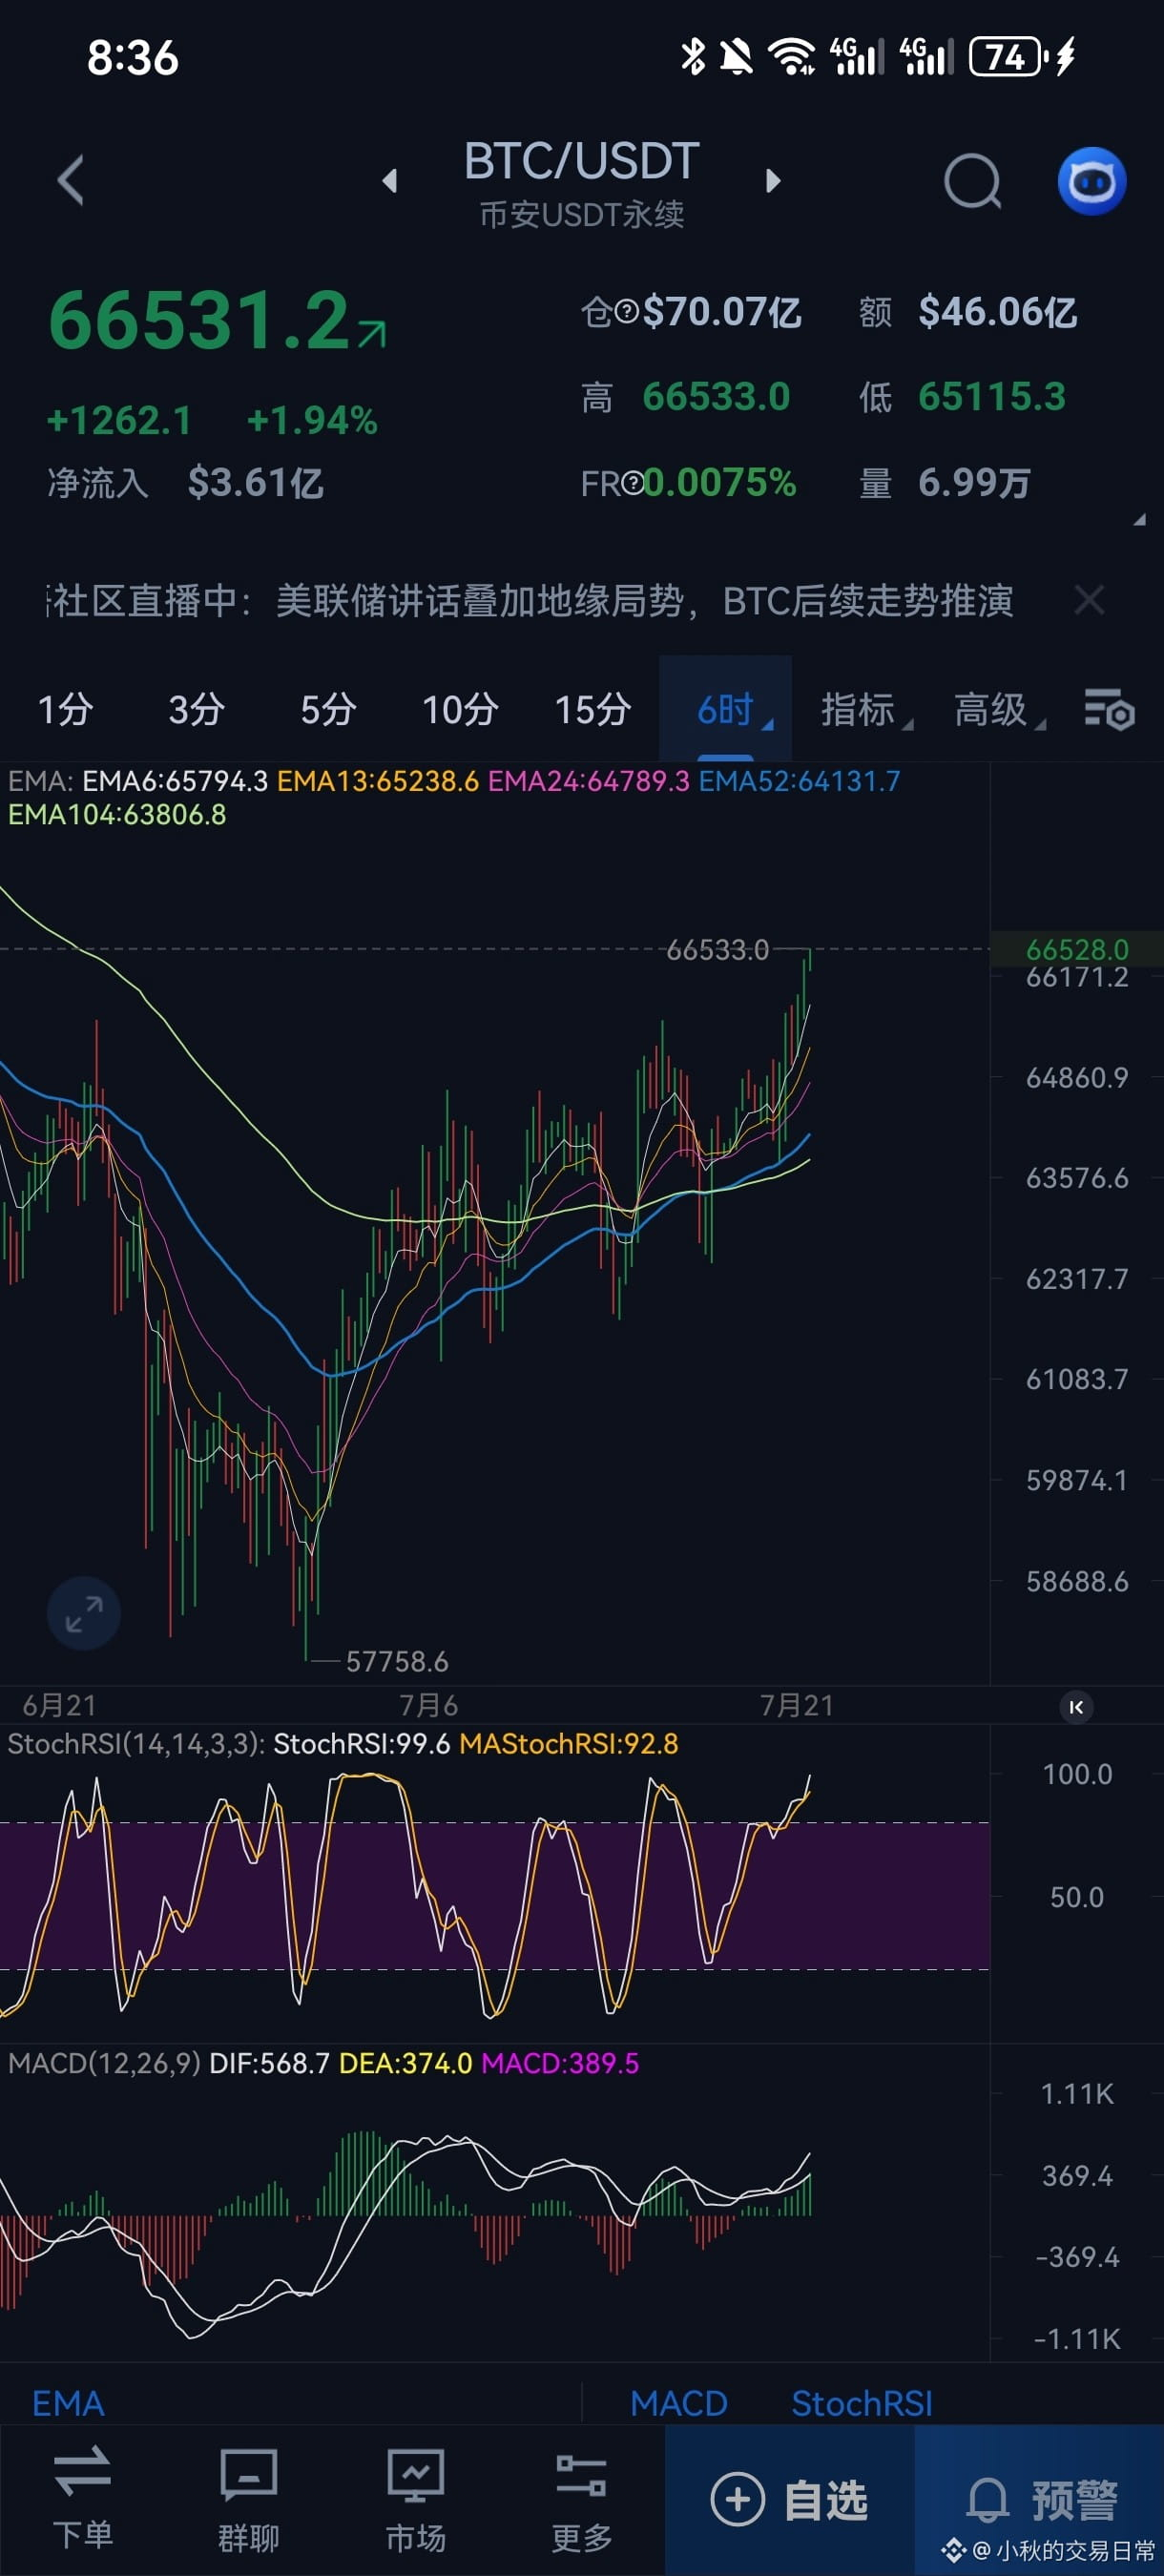
Task: Open chart settings list icon
Action: 1109,710
